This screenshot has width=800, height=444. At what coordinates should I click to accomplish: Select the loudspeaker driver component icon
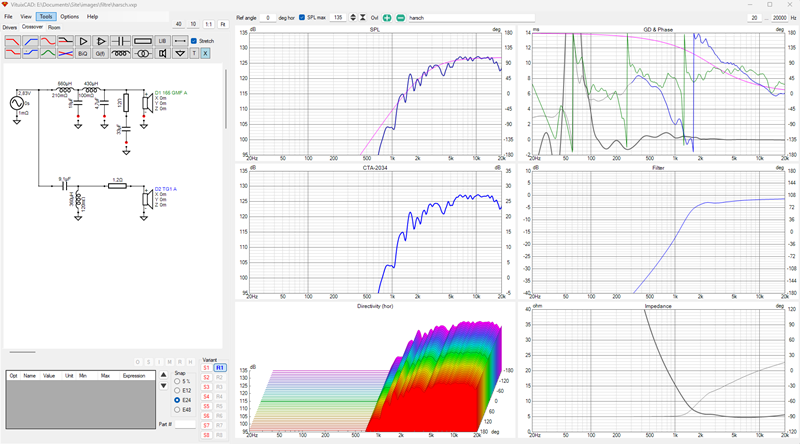[162, 53]
